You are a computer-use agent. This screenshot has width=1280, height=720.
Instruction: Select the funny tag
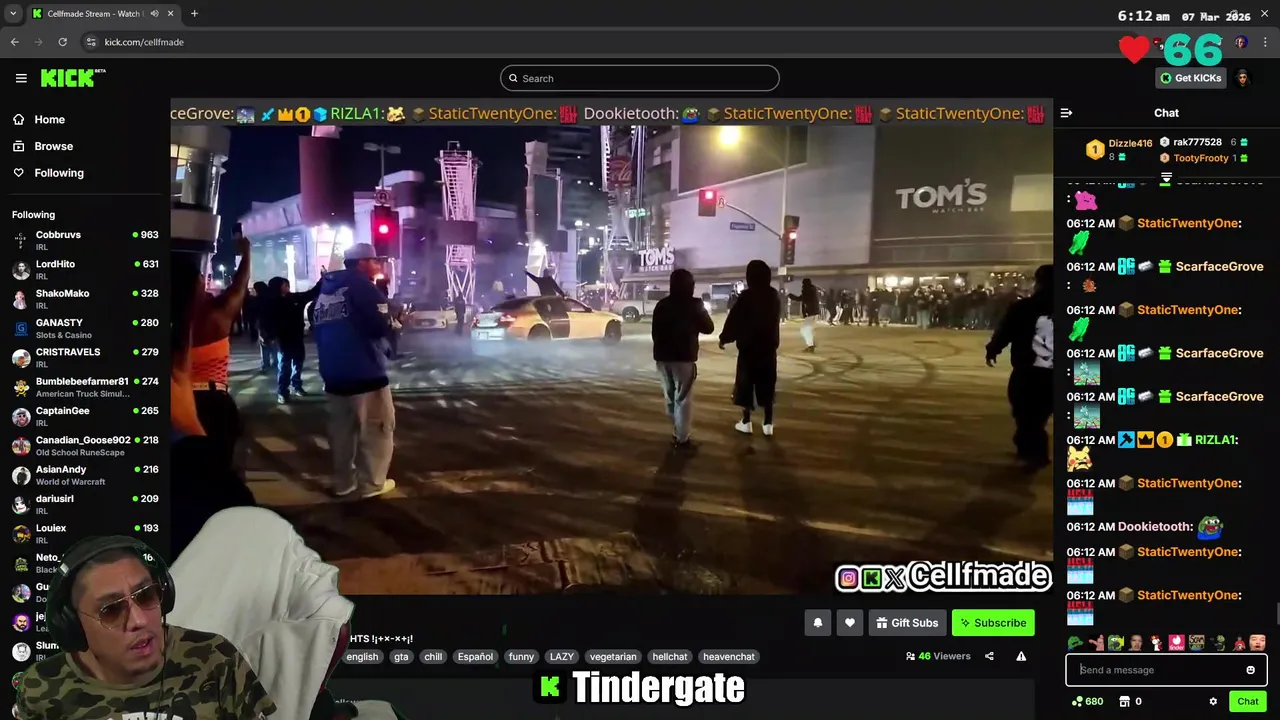point(521,657)
